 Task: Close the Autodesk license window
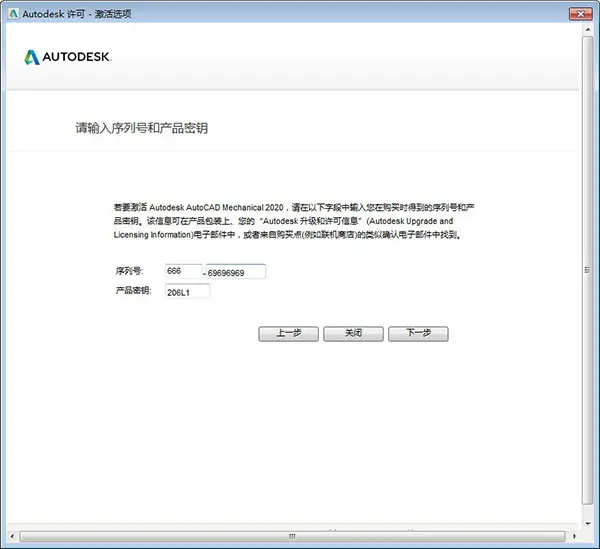[x=580, y=14]
